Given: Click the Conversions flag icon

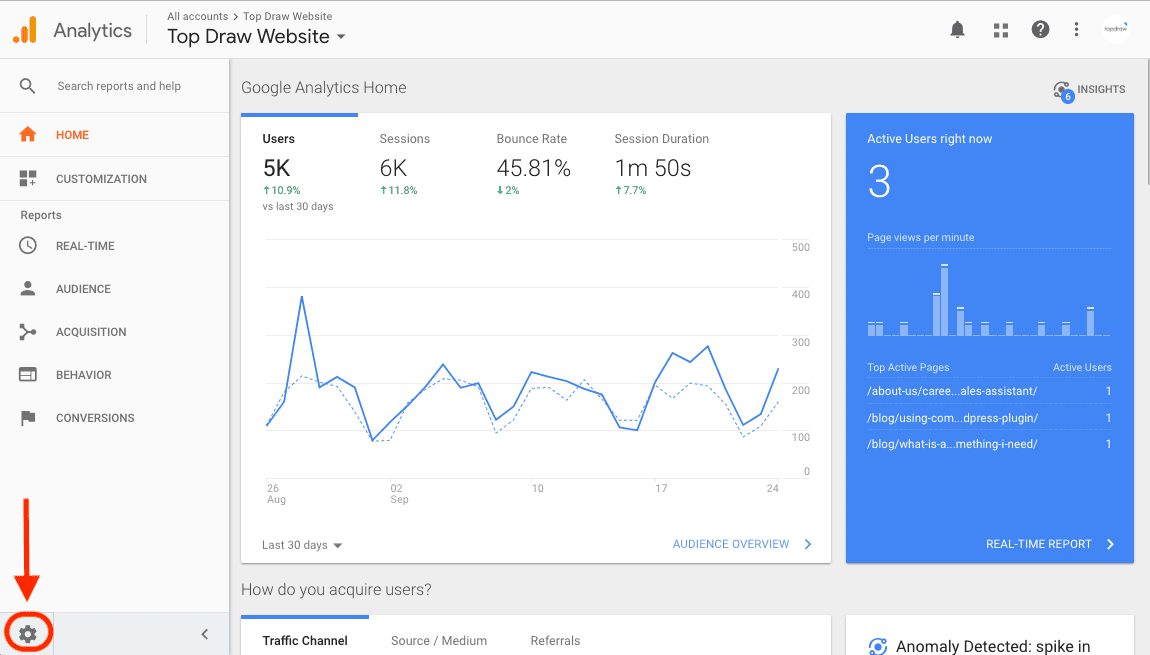Looking at the screenshot, I should [28, 418].
